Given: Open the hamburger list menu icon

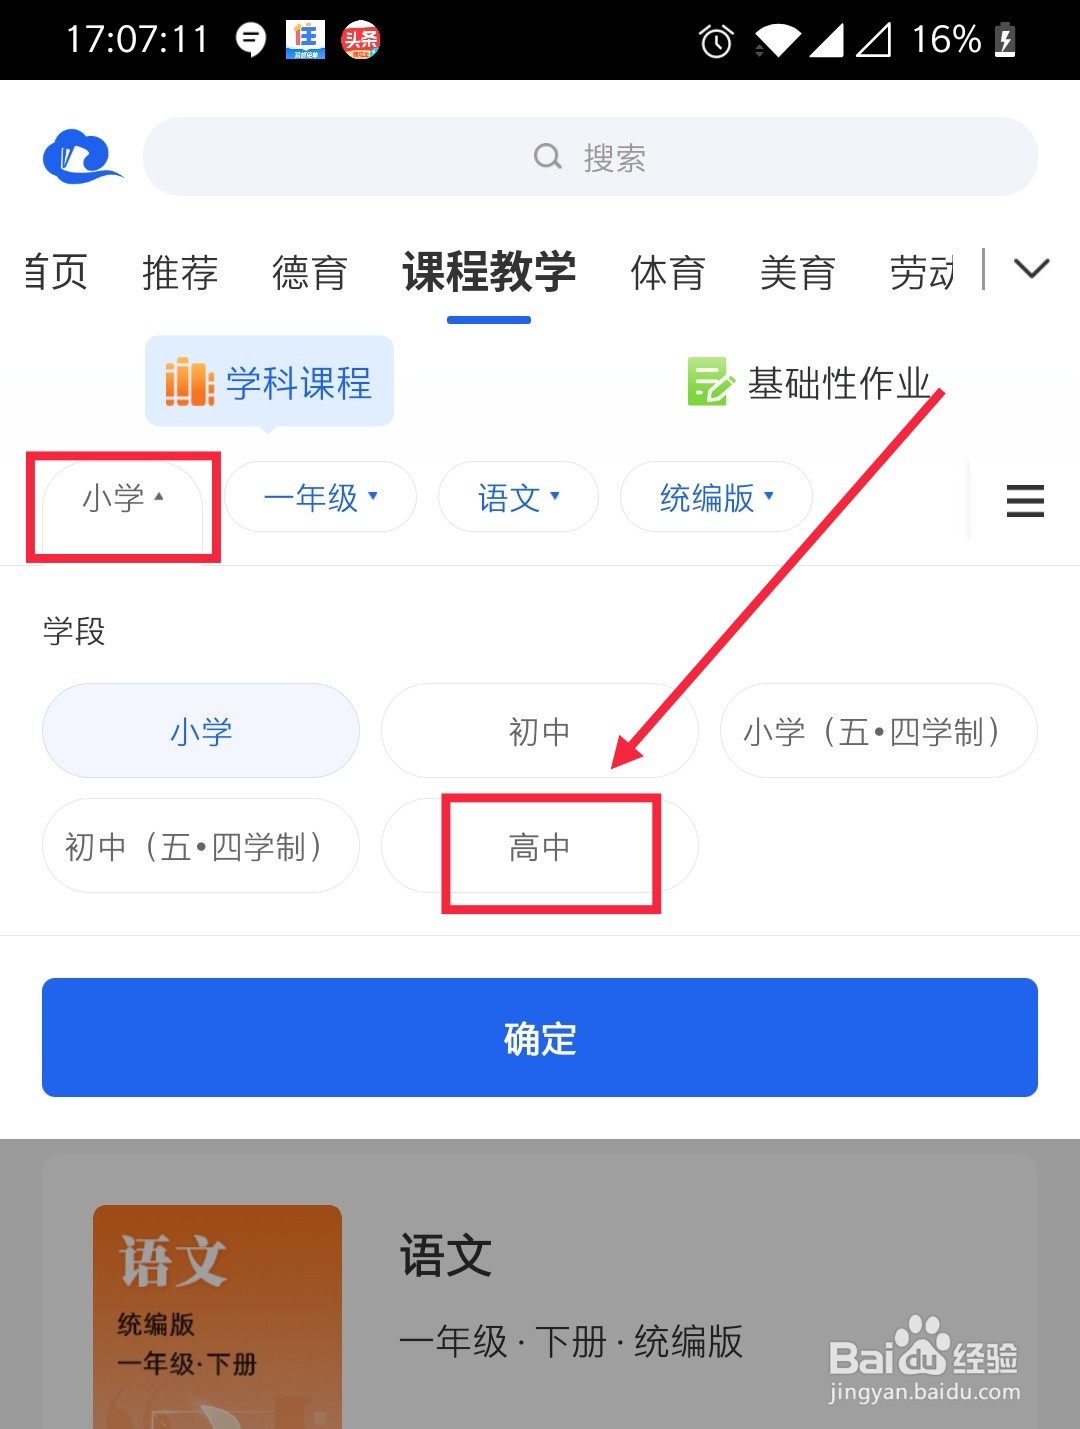Looking at the screenshot, I should 1025,500.
